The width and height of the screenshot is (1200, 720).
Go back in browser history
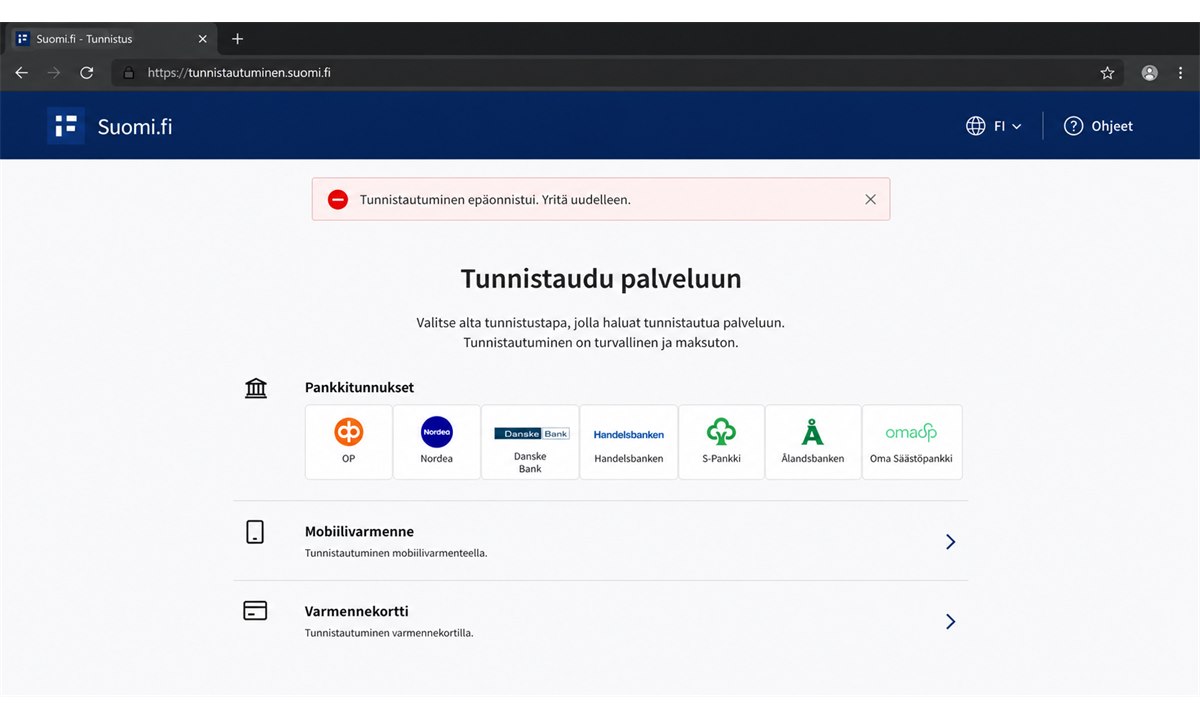[x=22, y=73]
